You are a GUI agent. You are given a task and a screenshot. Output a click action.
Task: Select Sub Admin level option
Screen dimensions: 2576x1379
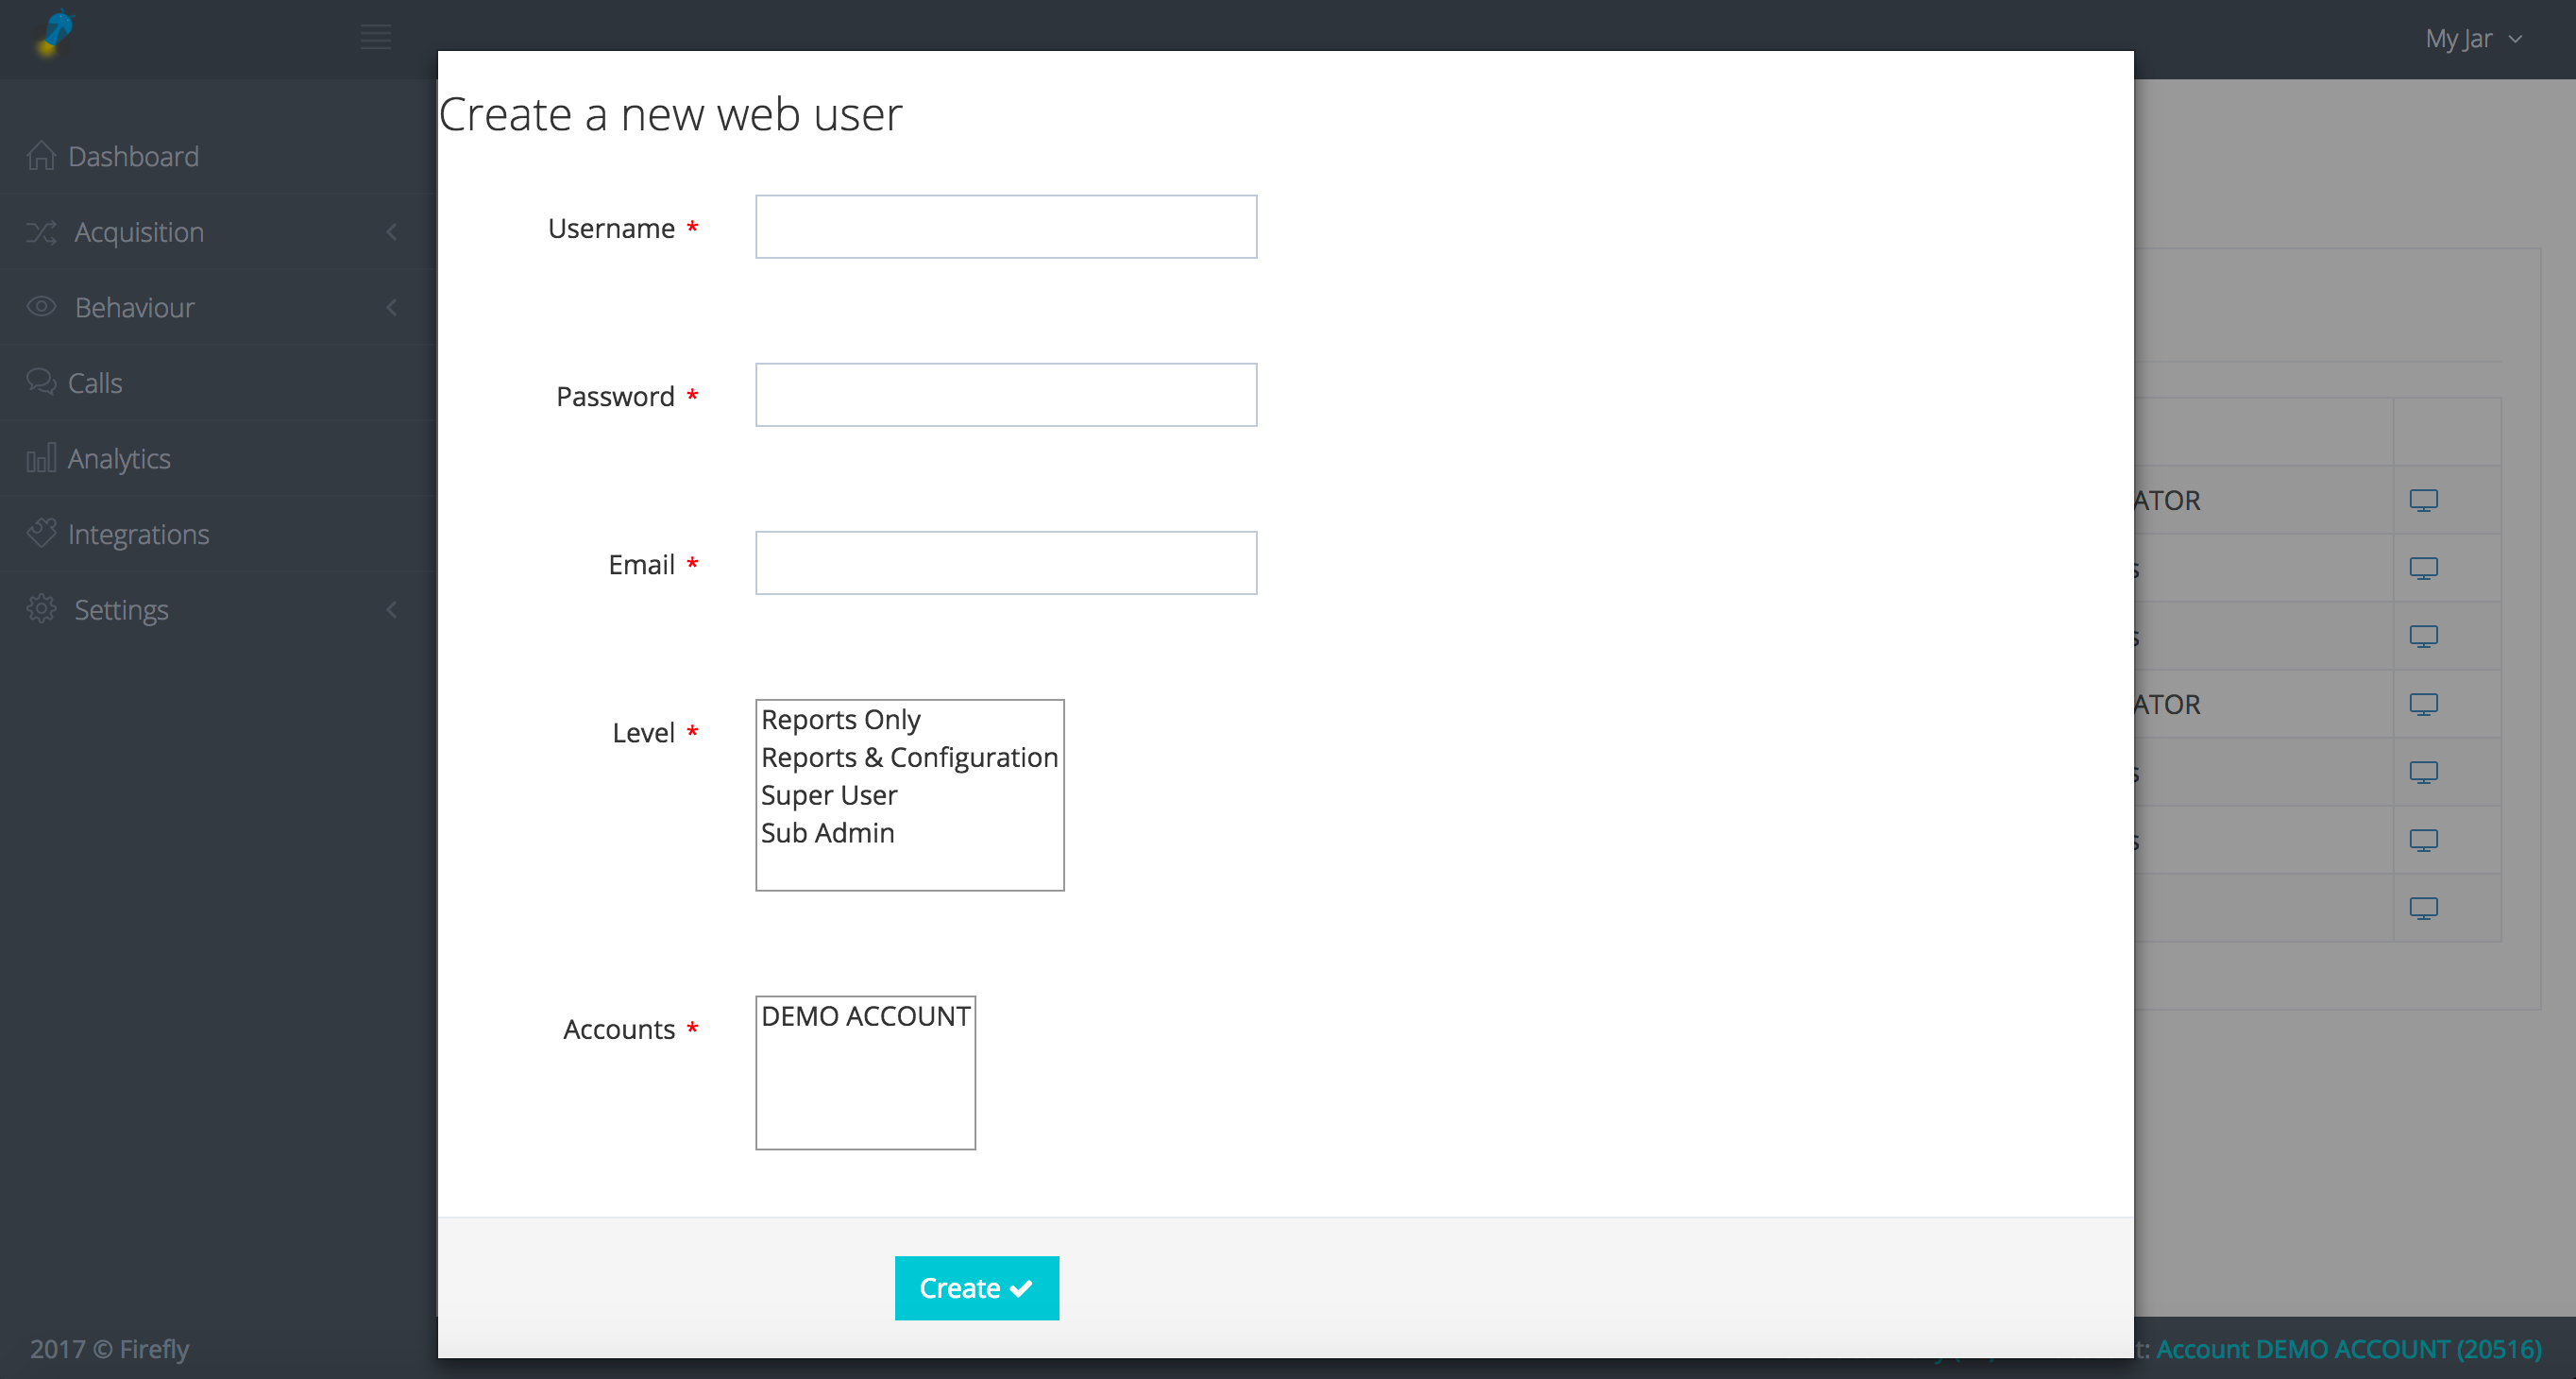[x=827, y=833]
